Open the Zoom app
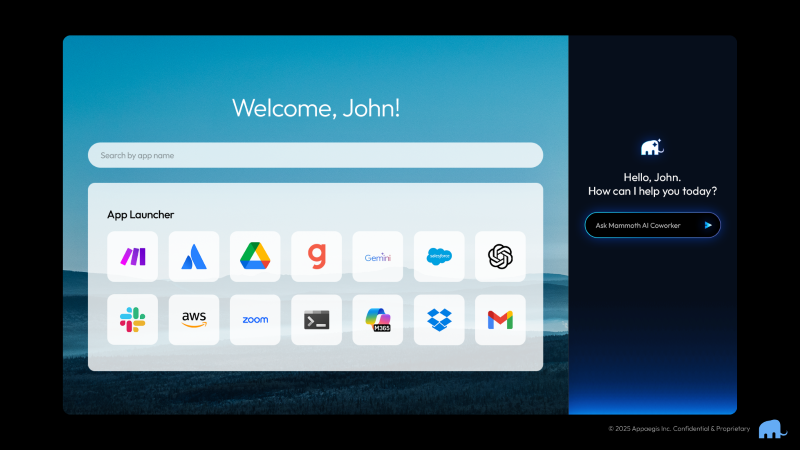Image resolution: width=800 pixels, height=450 pixels. click(x=255, y=320)
